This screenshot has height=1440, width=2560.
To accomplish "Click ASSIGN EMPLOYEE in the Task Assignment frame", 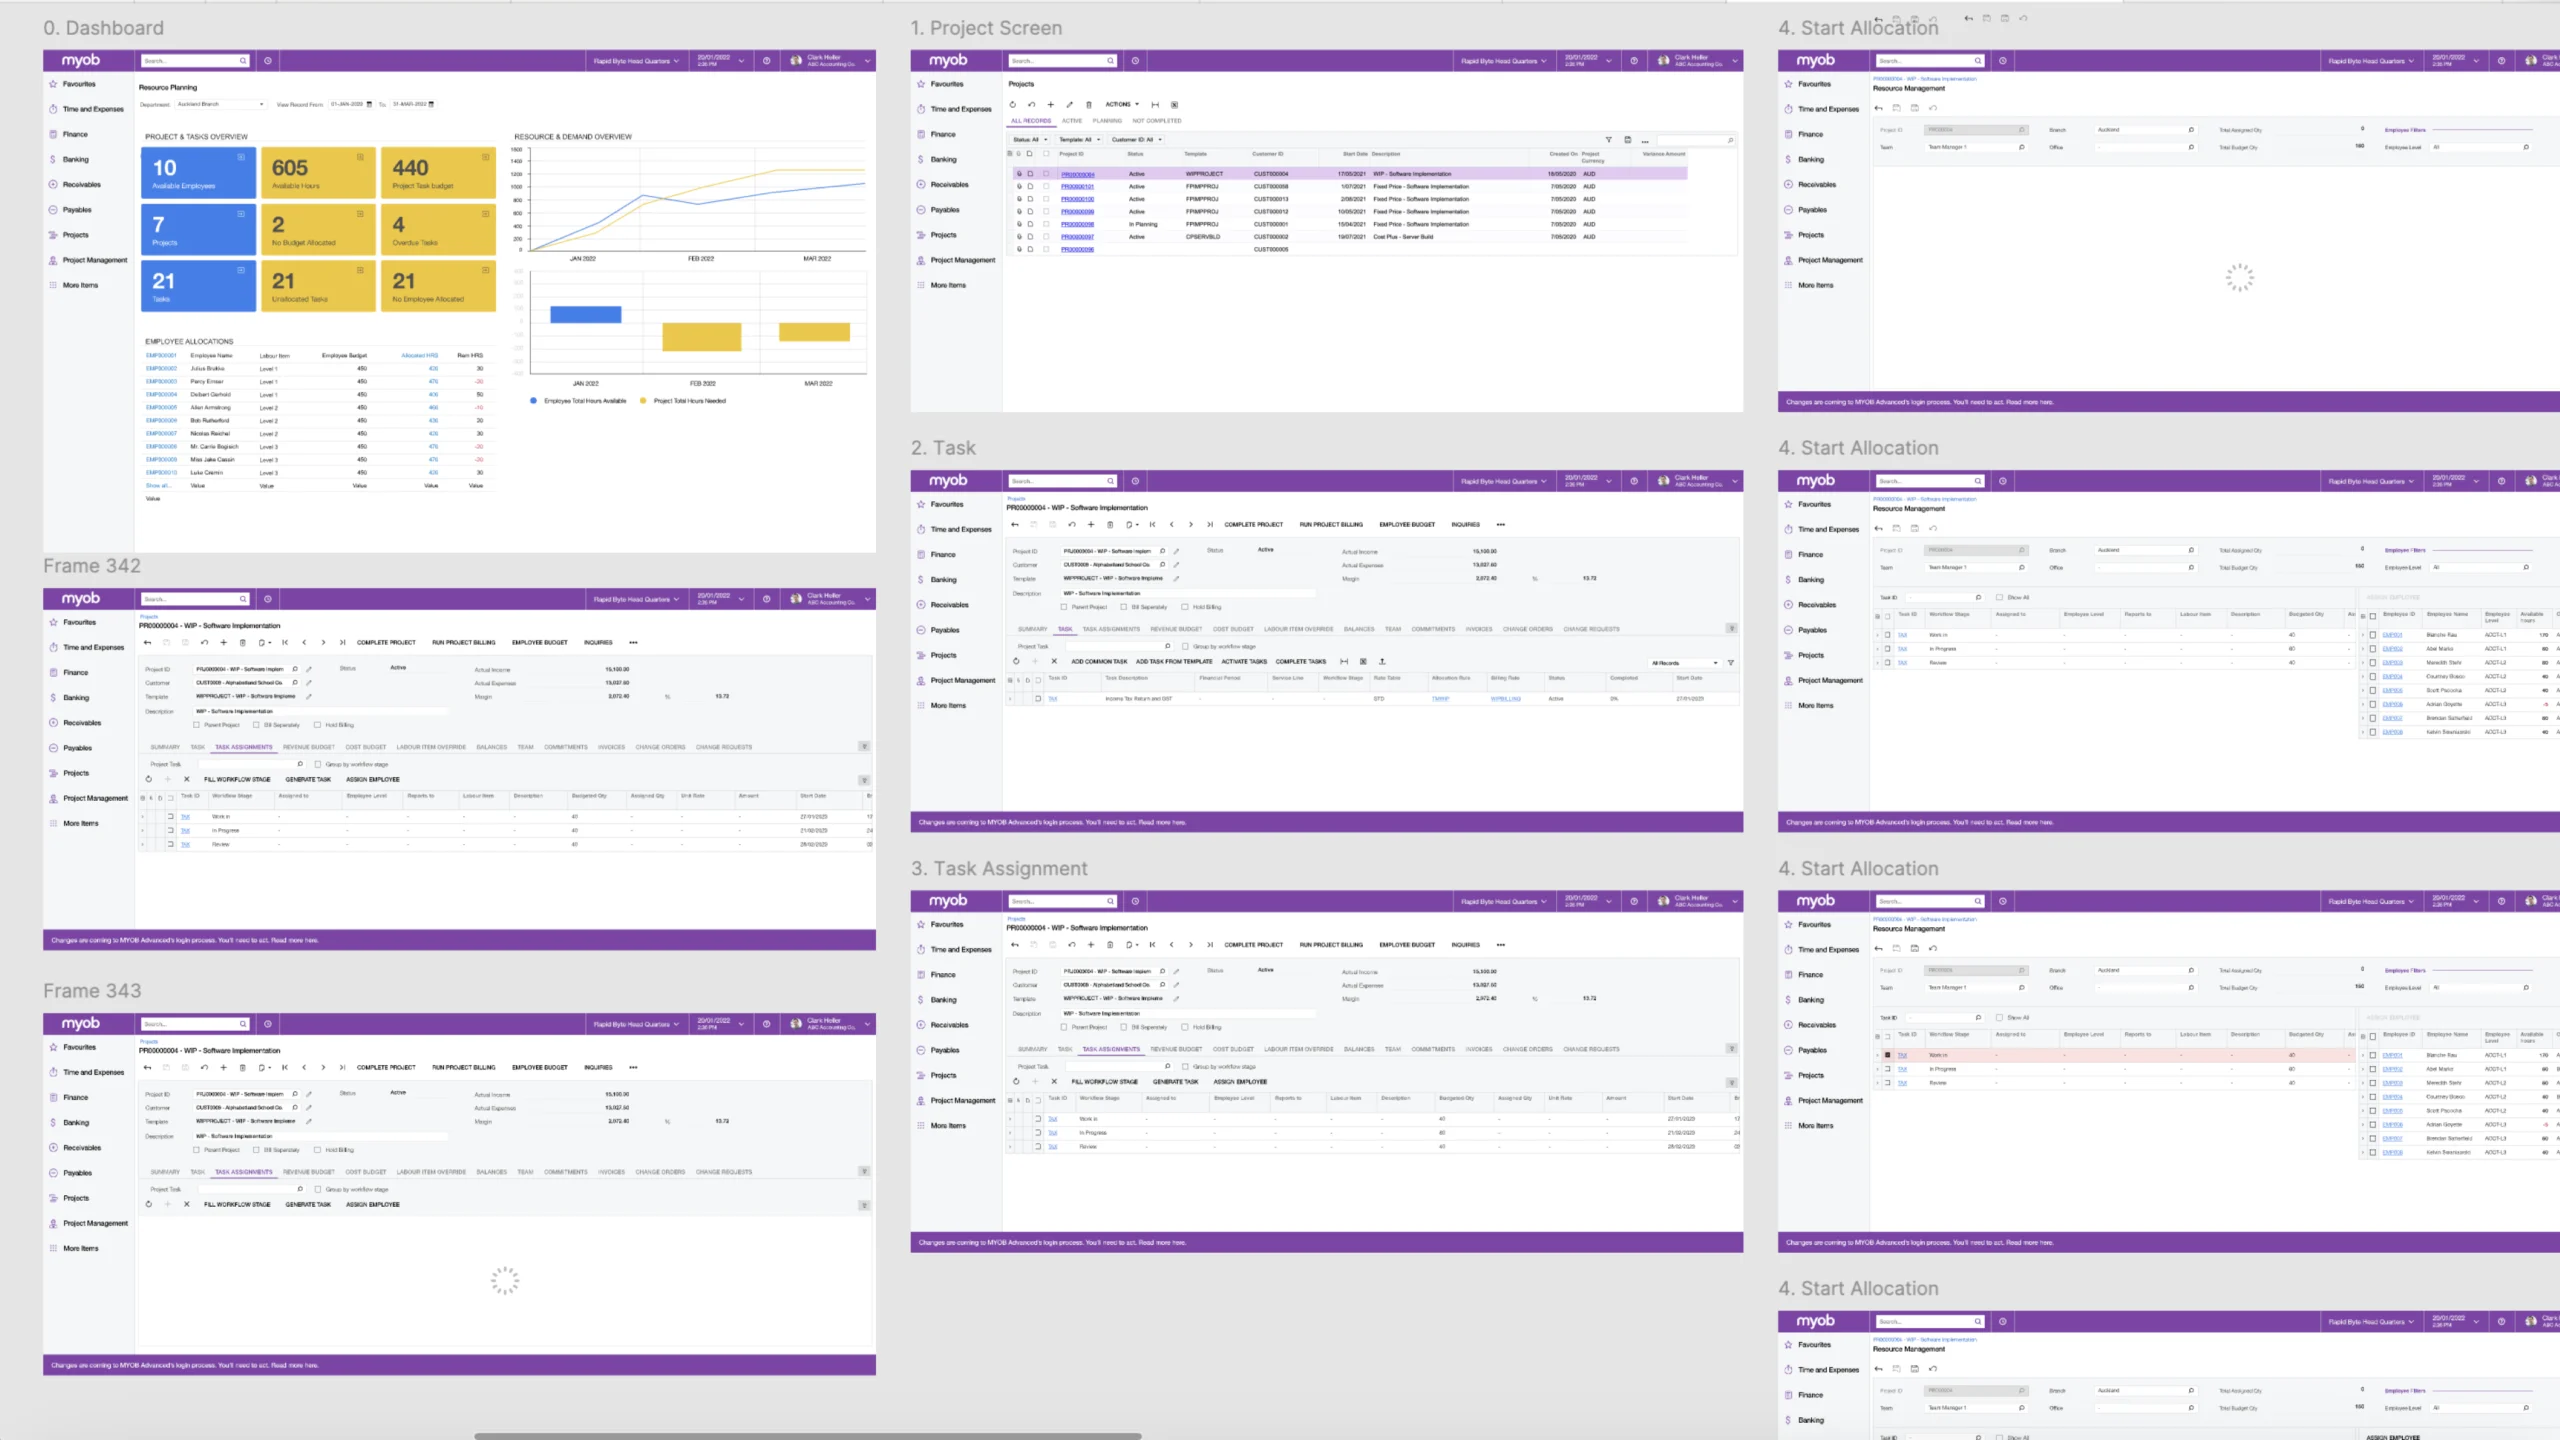I will tap(1240, 1081).
